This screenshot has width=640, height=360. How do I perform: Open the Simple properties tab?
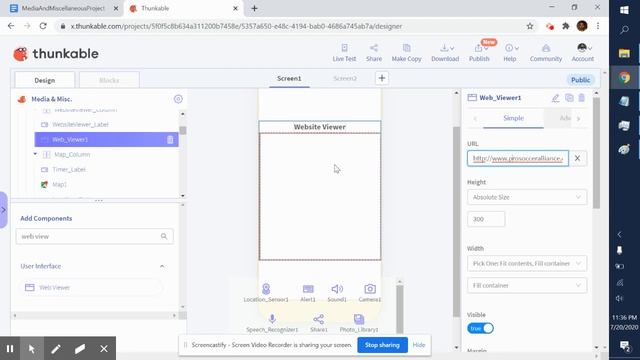513,118
